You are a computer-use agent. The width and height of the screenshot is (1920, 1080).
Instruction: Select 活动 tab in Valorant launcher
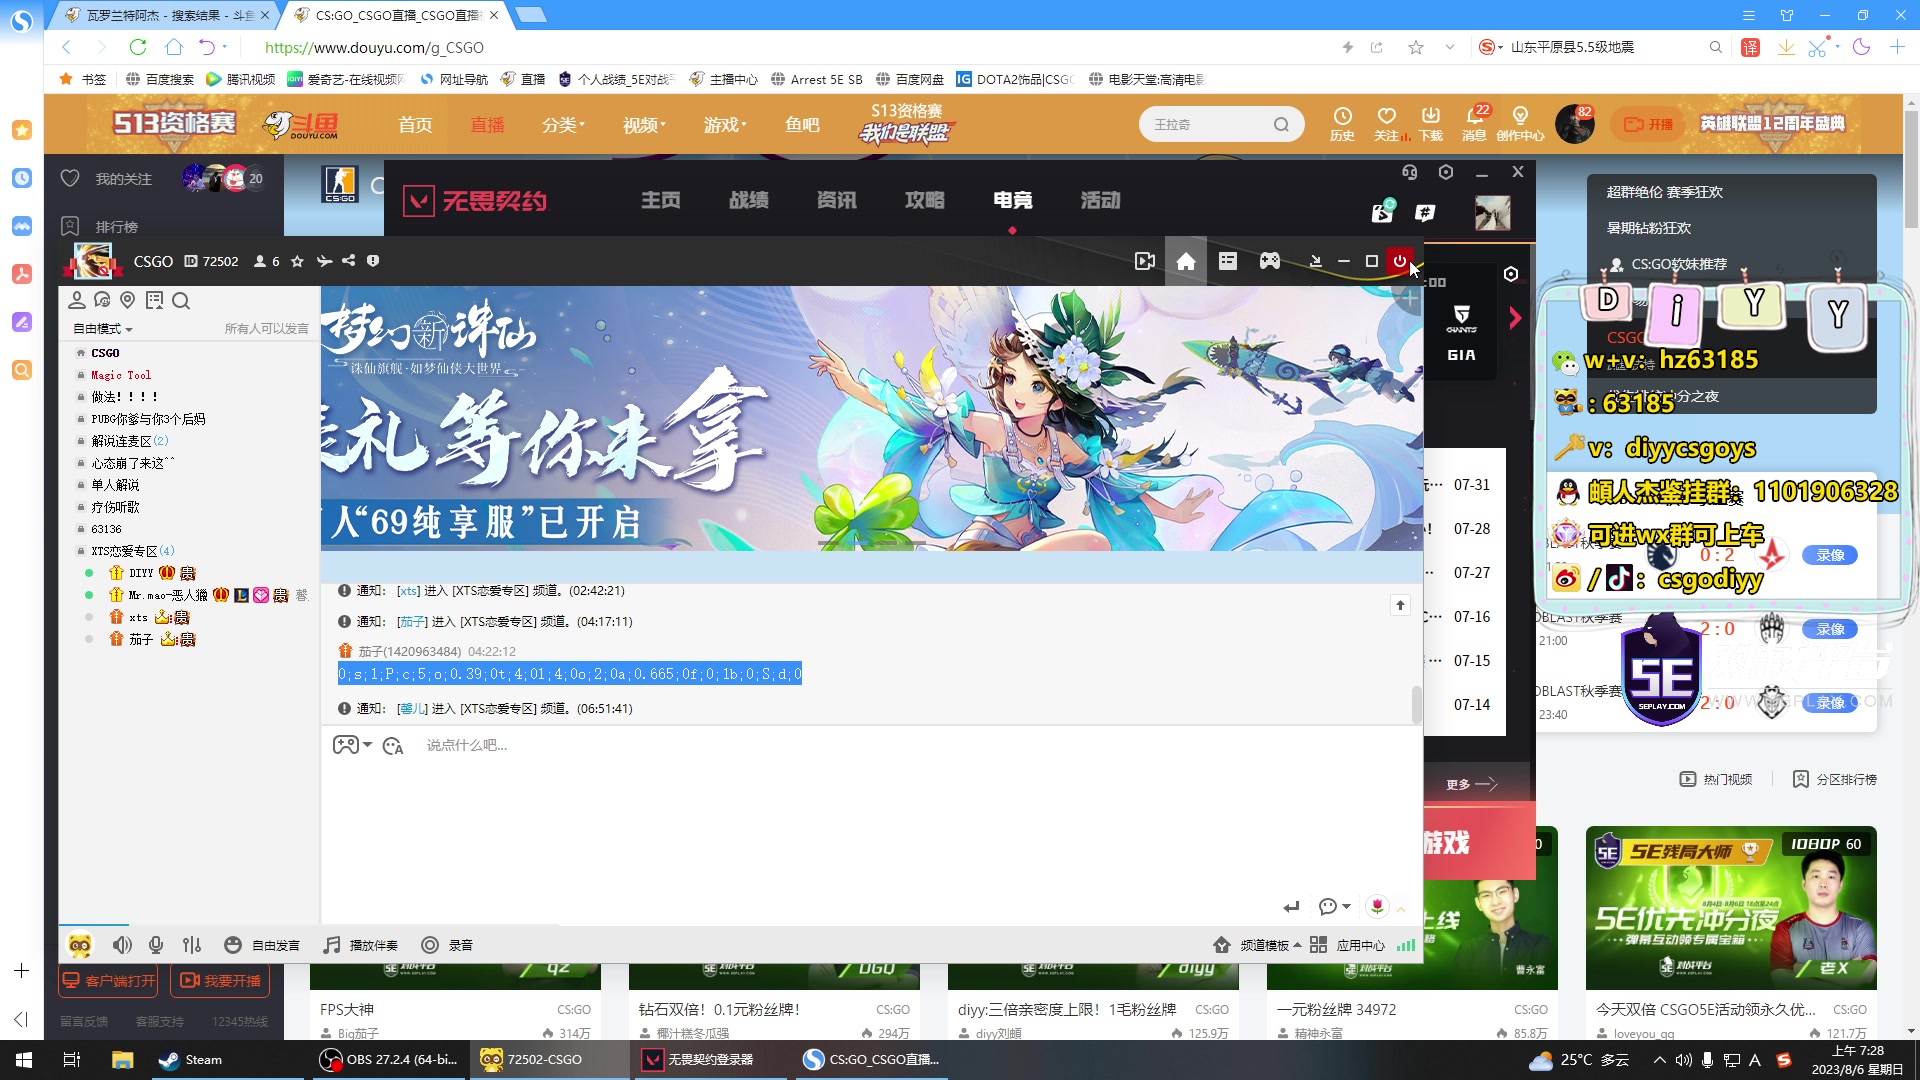[1101, 200]
